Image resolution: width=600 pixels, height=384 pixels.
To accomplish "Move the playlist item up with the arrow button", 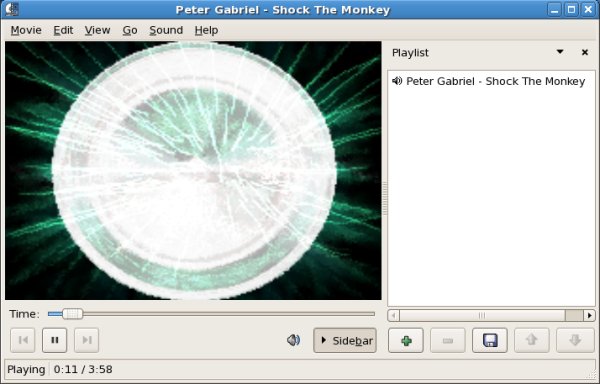I will click(532, 340).
